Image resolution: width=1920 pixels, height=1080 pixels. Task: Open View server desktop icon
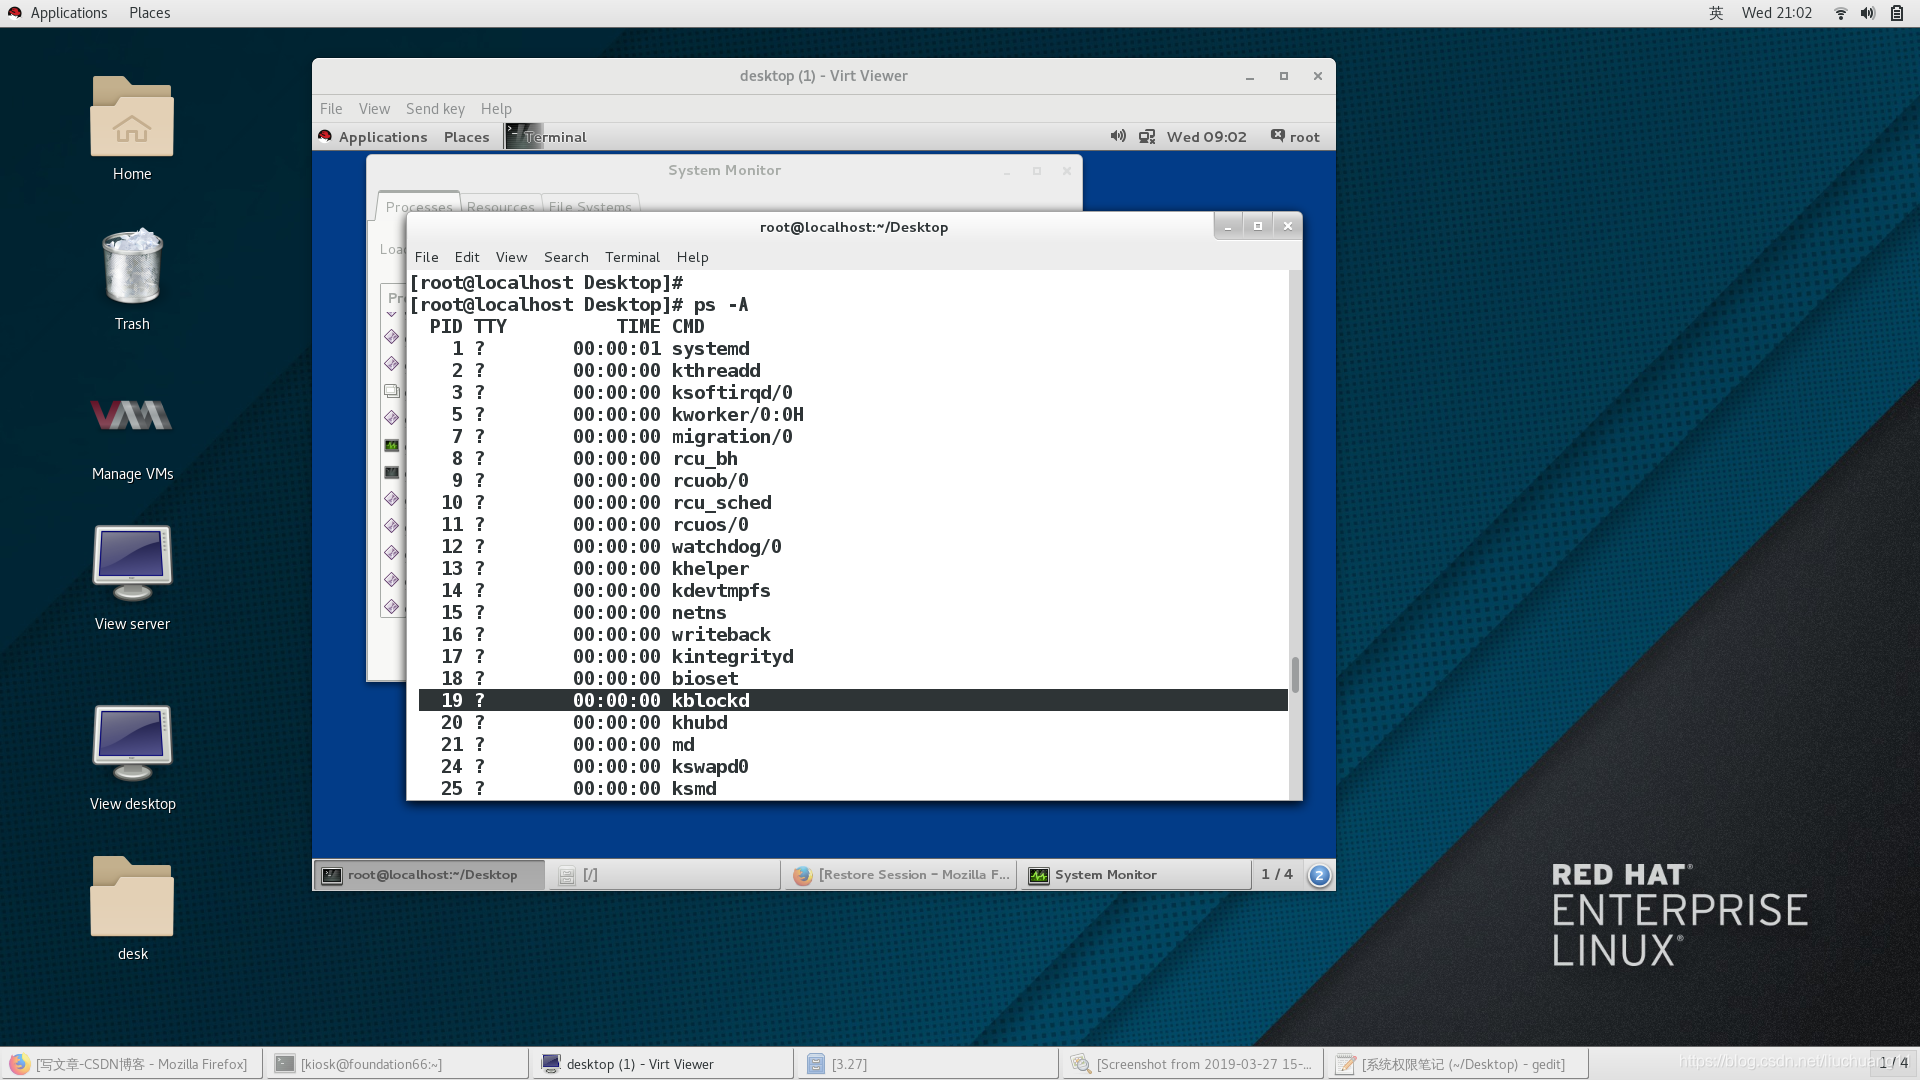coord(132,577)
